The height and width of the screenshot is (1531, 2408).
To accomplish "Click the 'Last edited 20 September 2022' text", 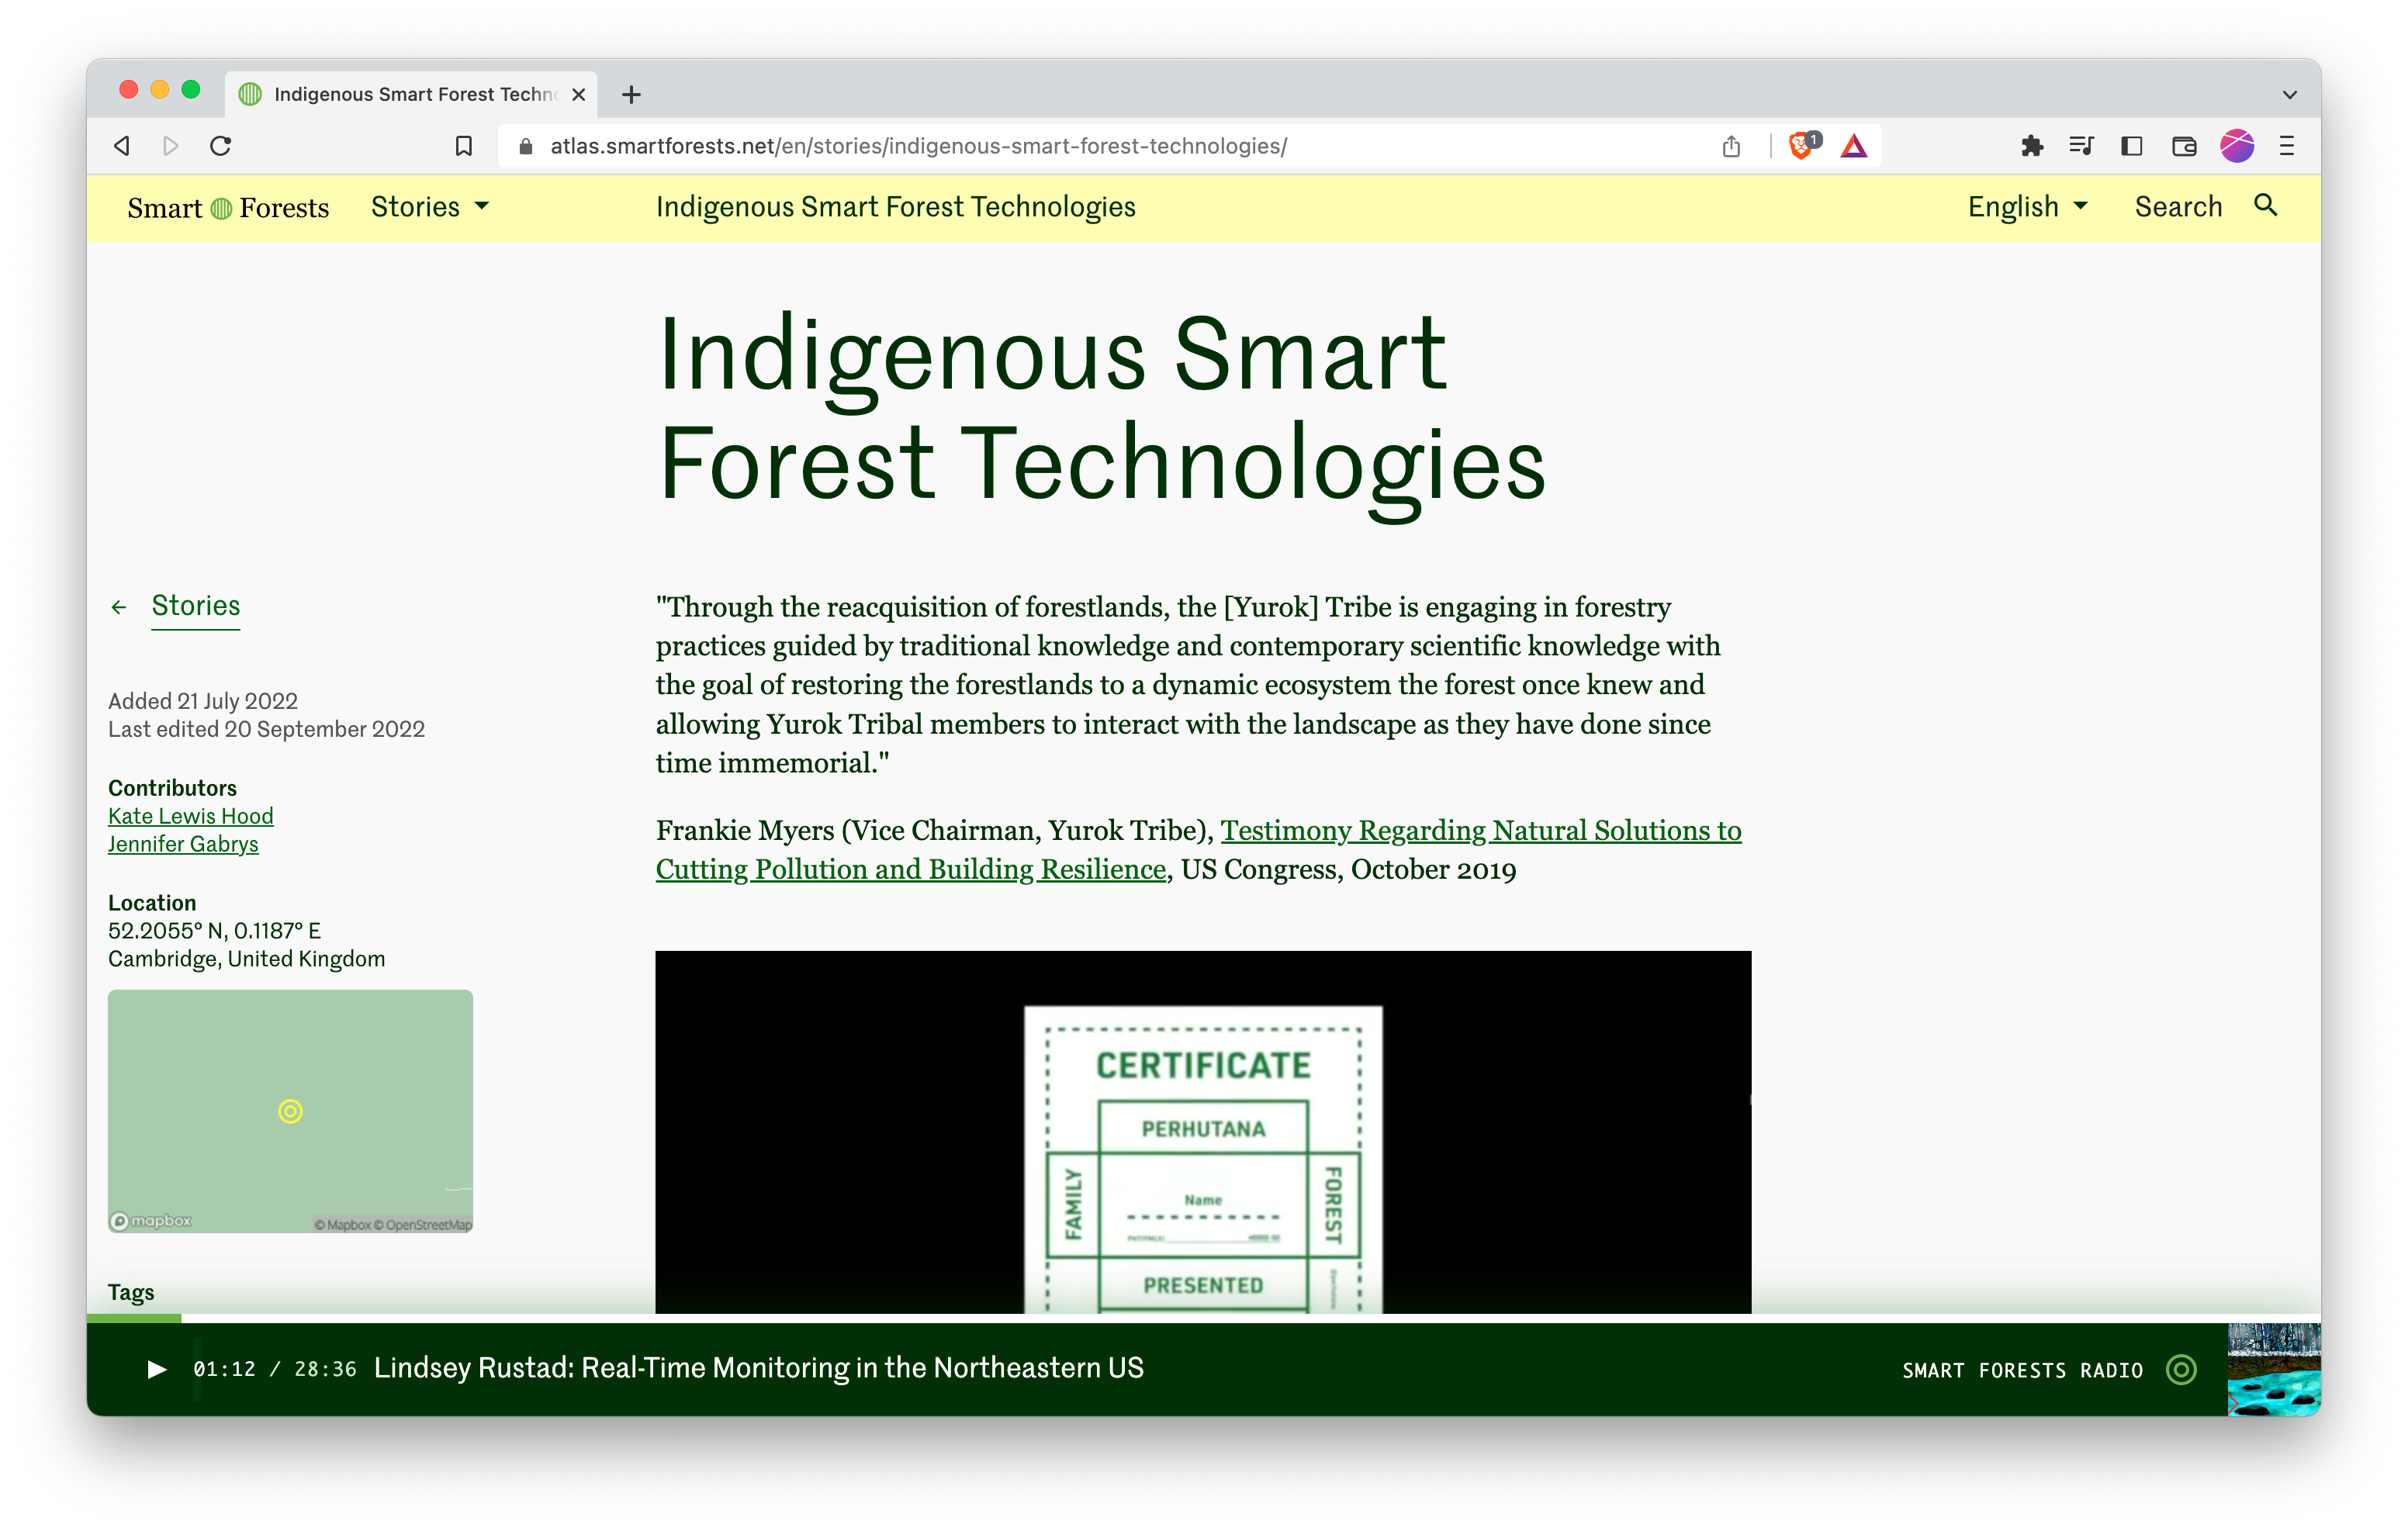I will click(x=266, y=729).
